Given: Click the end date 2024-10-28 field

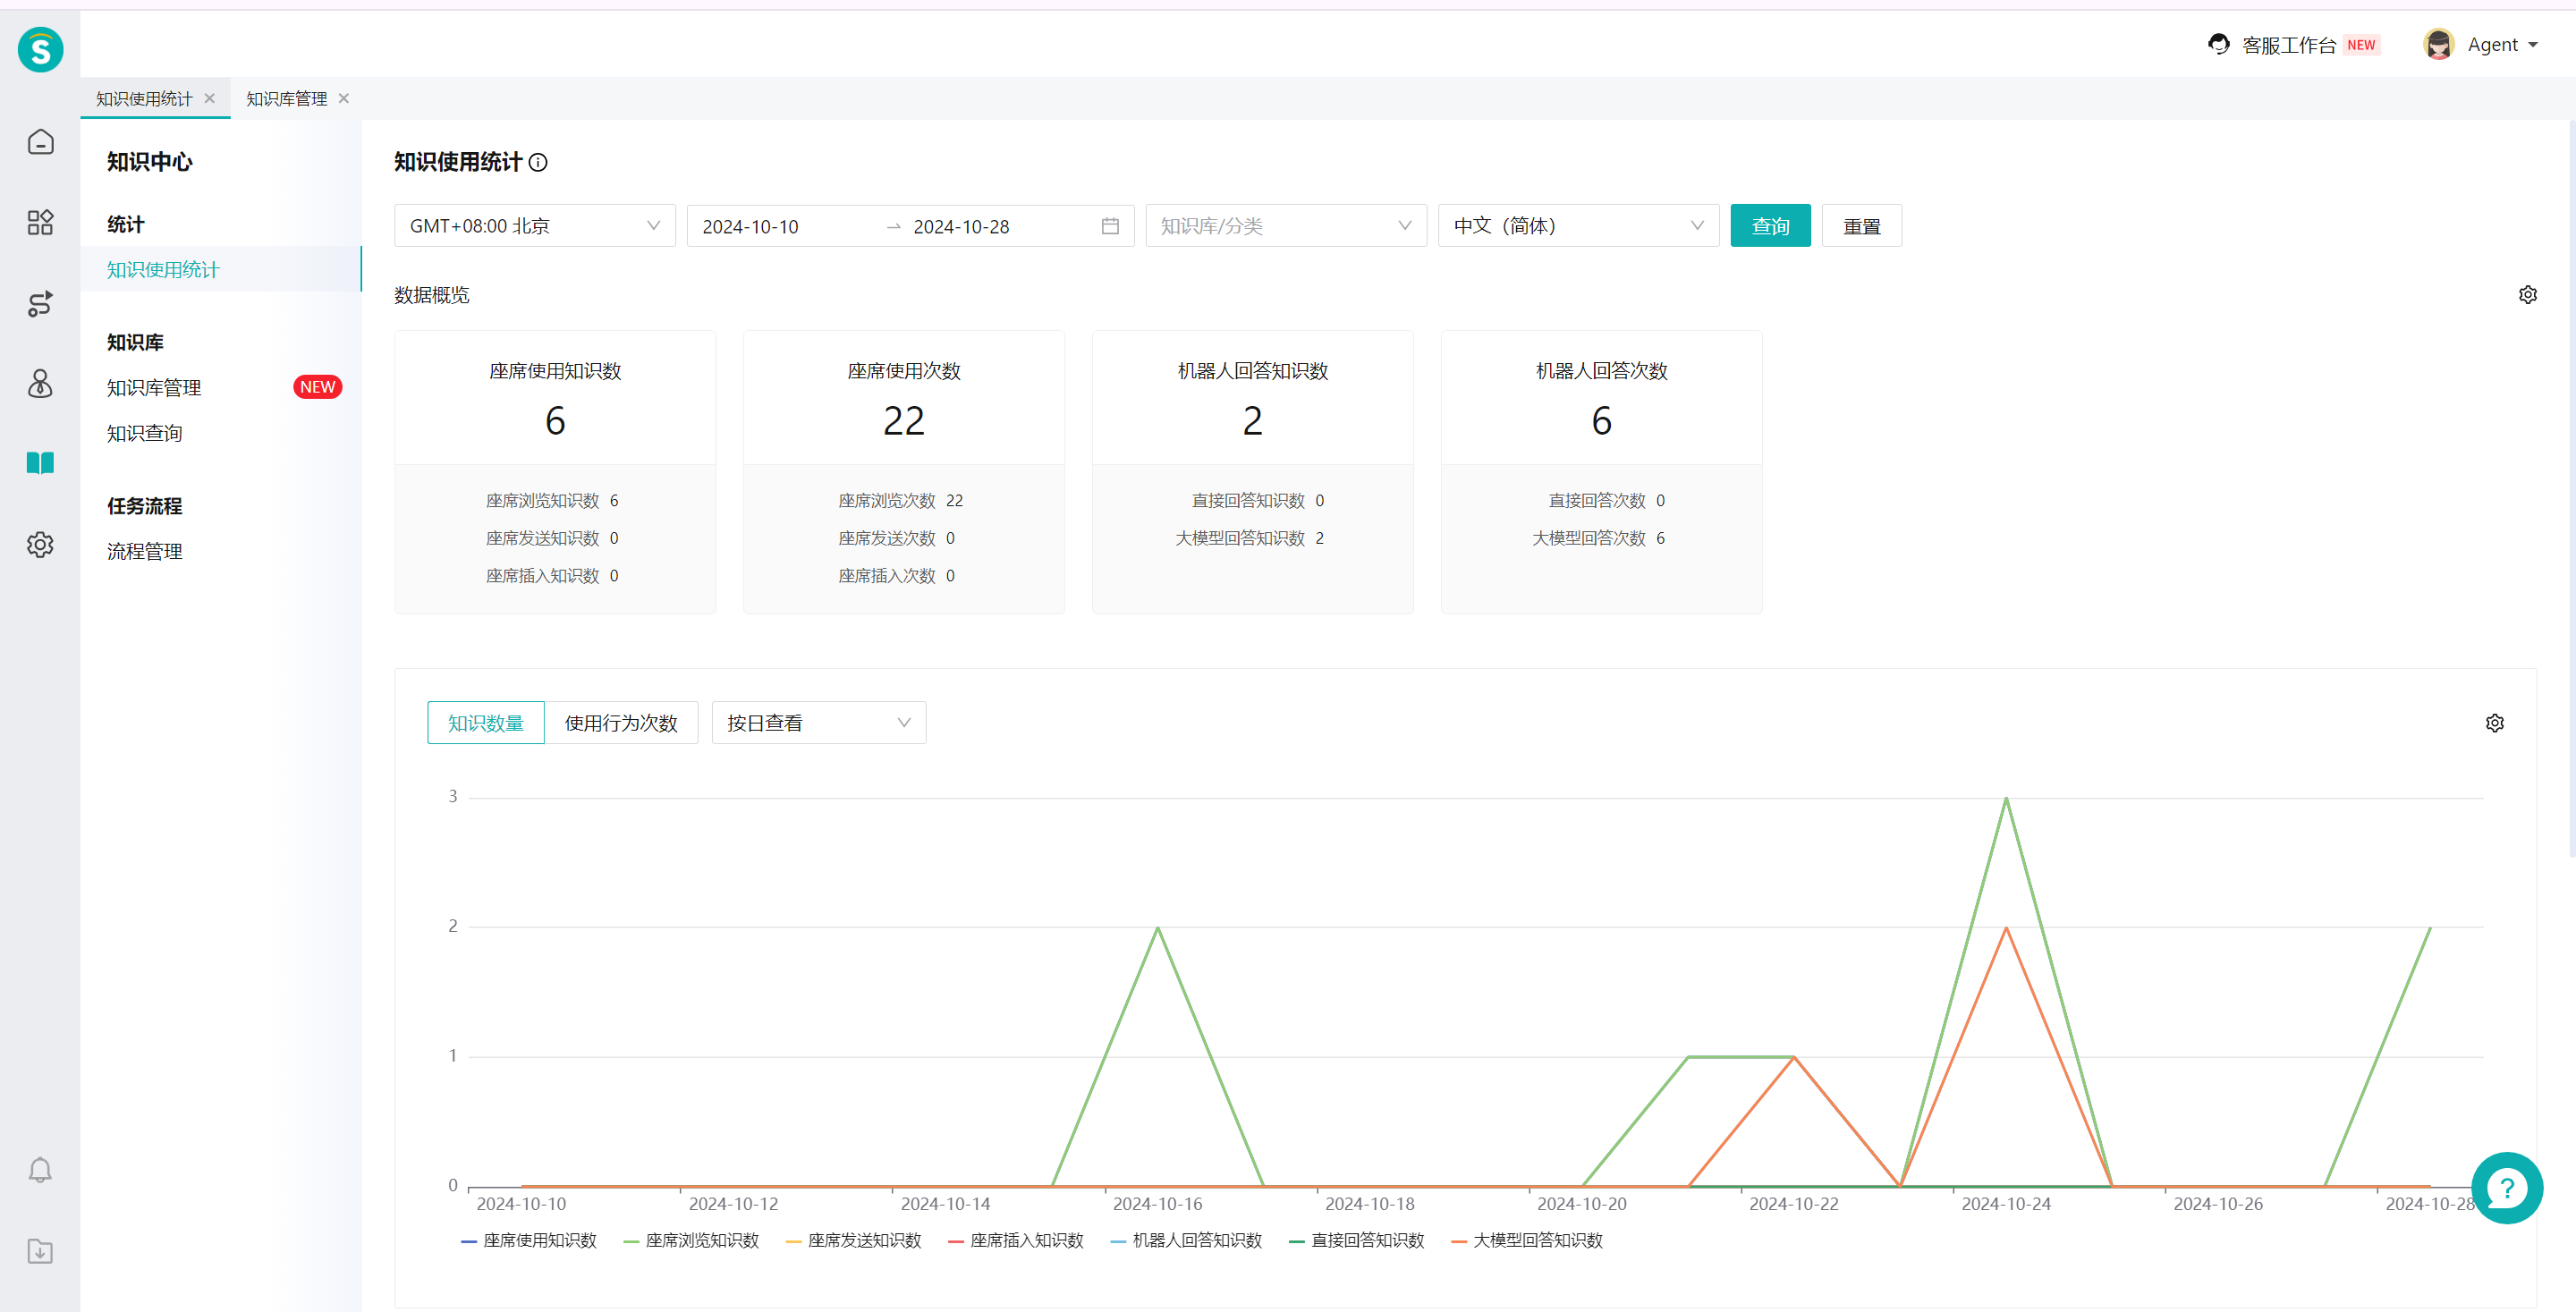Looking at the screenshot, I should [962, 227].
